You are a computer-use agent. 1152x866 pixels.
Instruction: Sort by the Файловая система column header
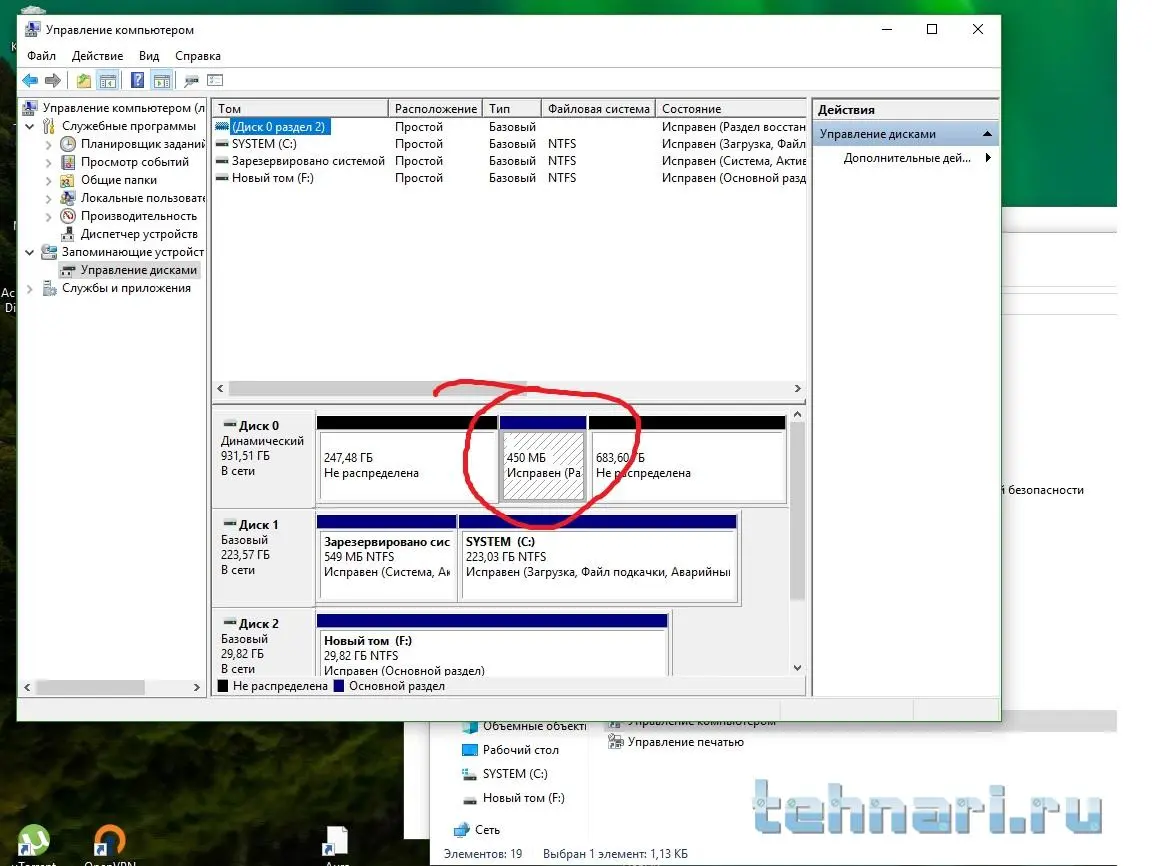click(598, 109)
